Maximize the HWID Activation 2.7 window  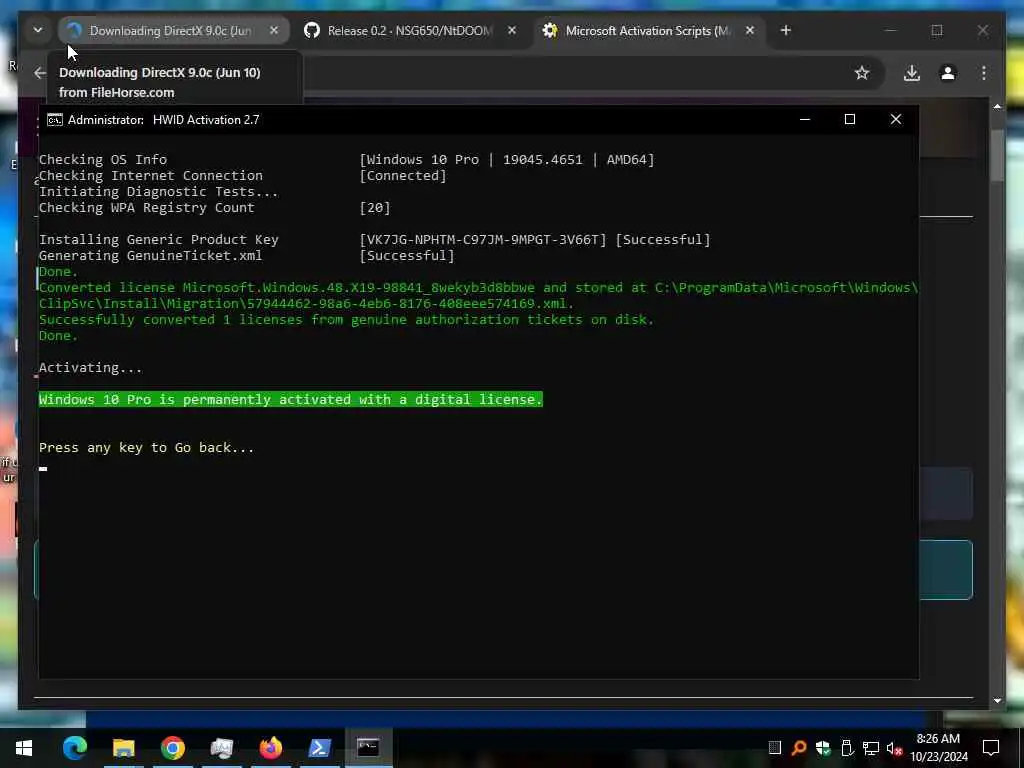pos(850,120)
